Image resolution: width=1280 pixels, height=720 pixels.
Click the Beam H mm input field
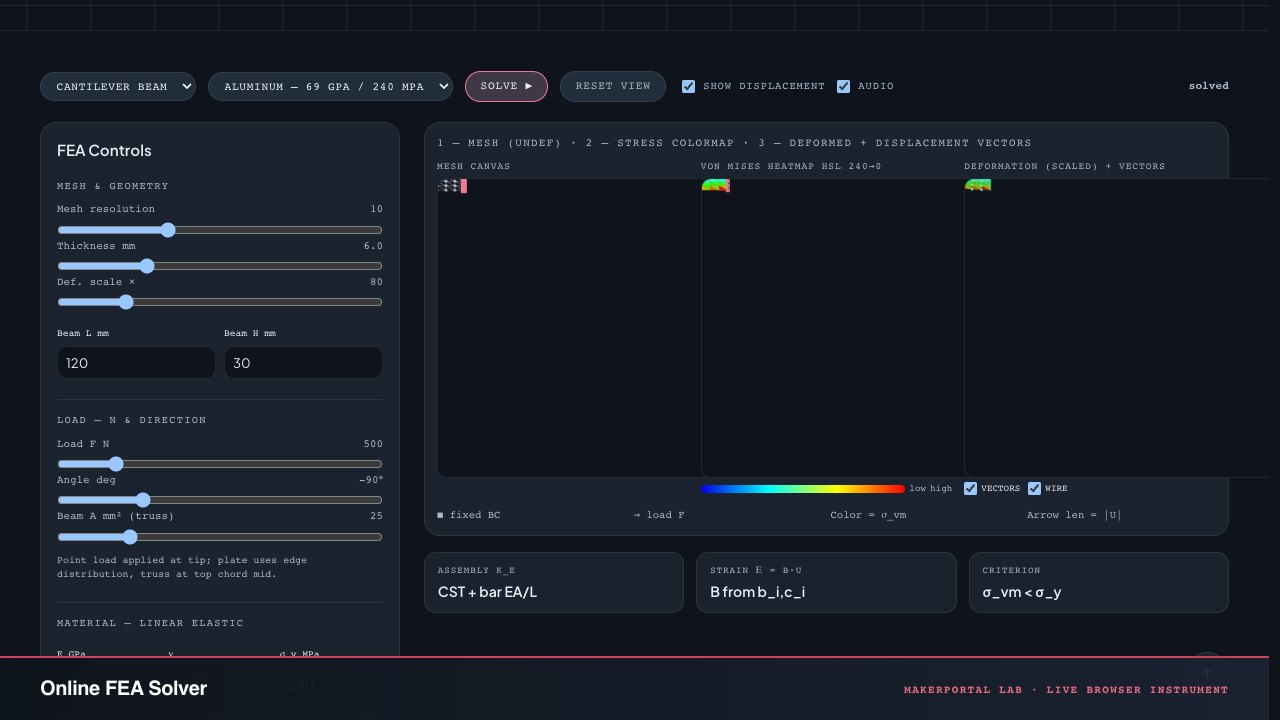[303, 363]
